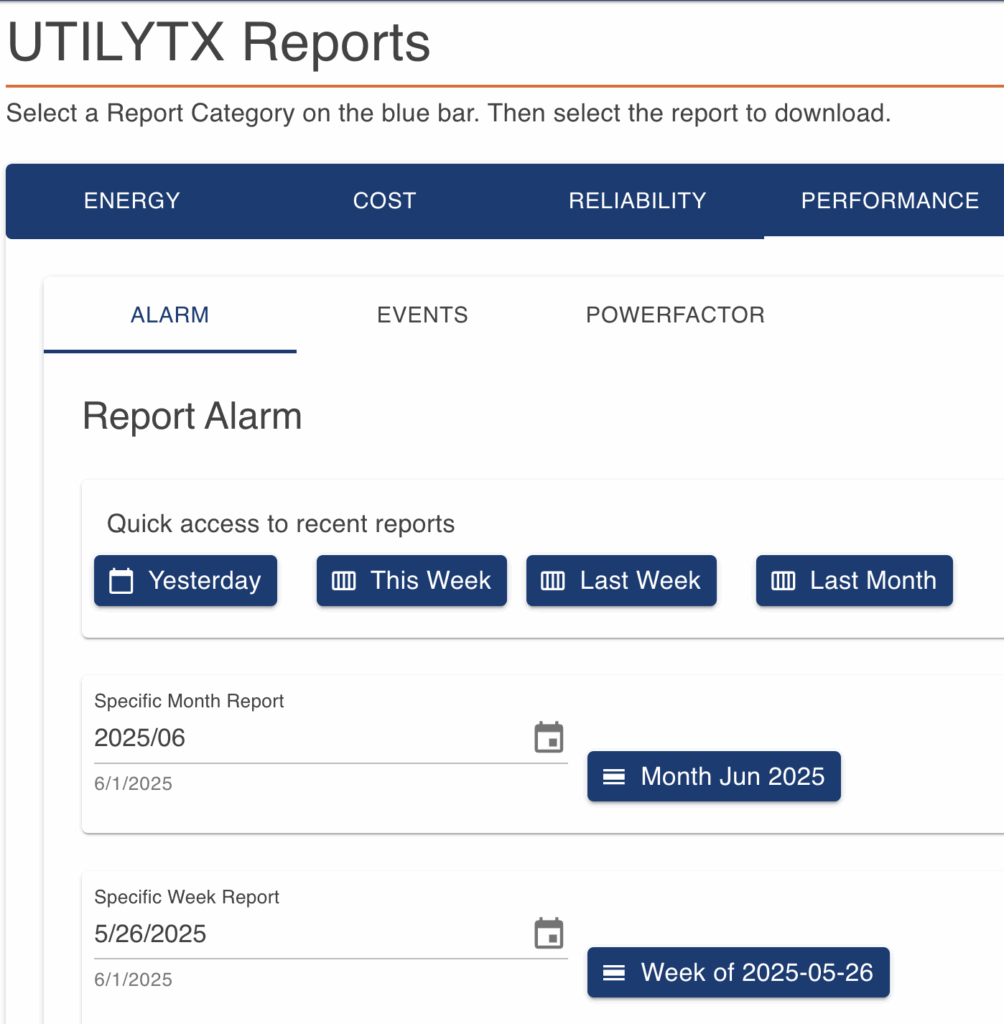Click the Specific Week Report label

click(x=187, y=897)
